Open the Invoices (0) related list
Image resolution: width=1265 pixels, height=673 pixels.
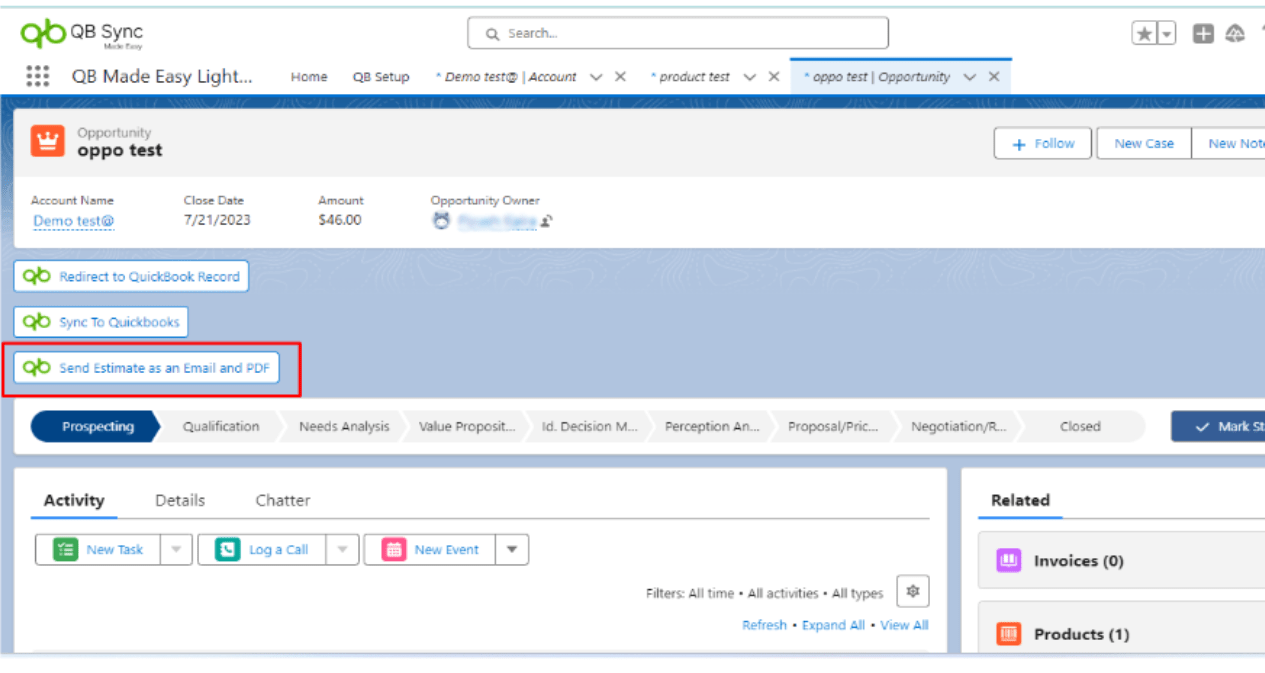1078,561
